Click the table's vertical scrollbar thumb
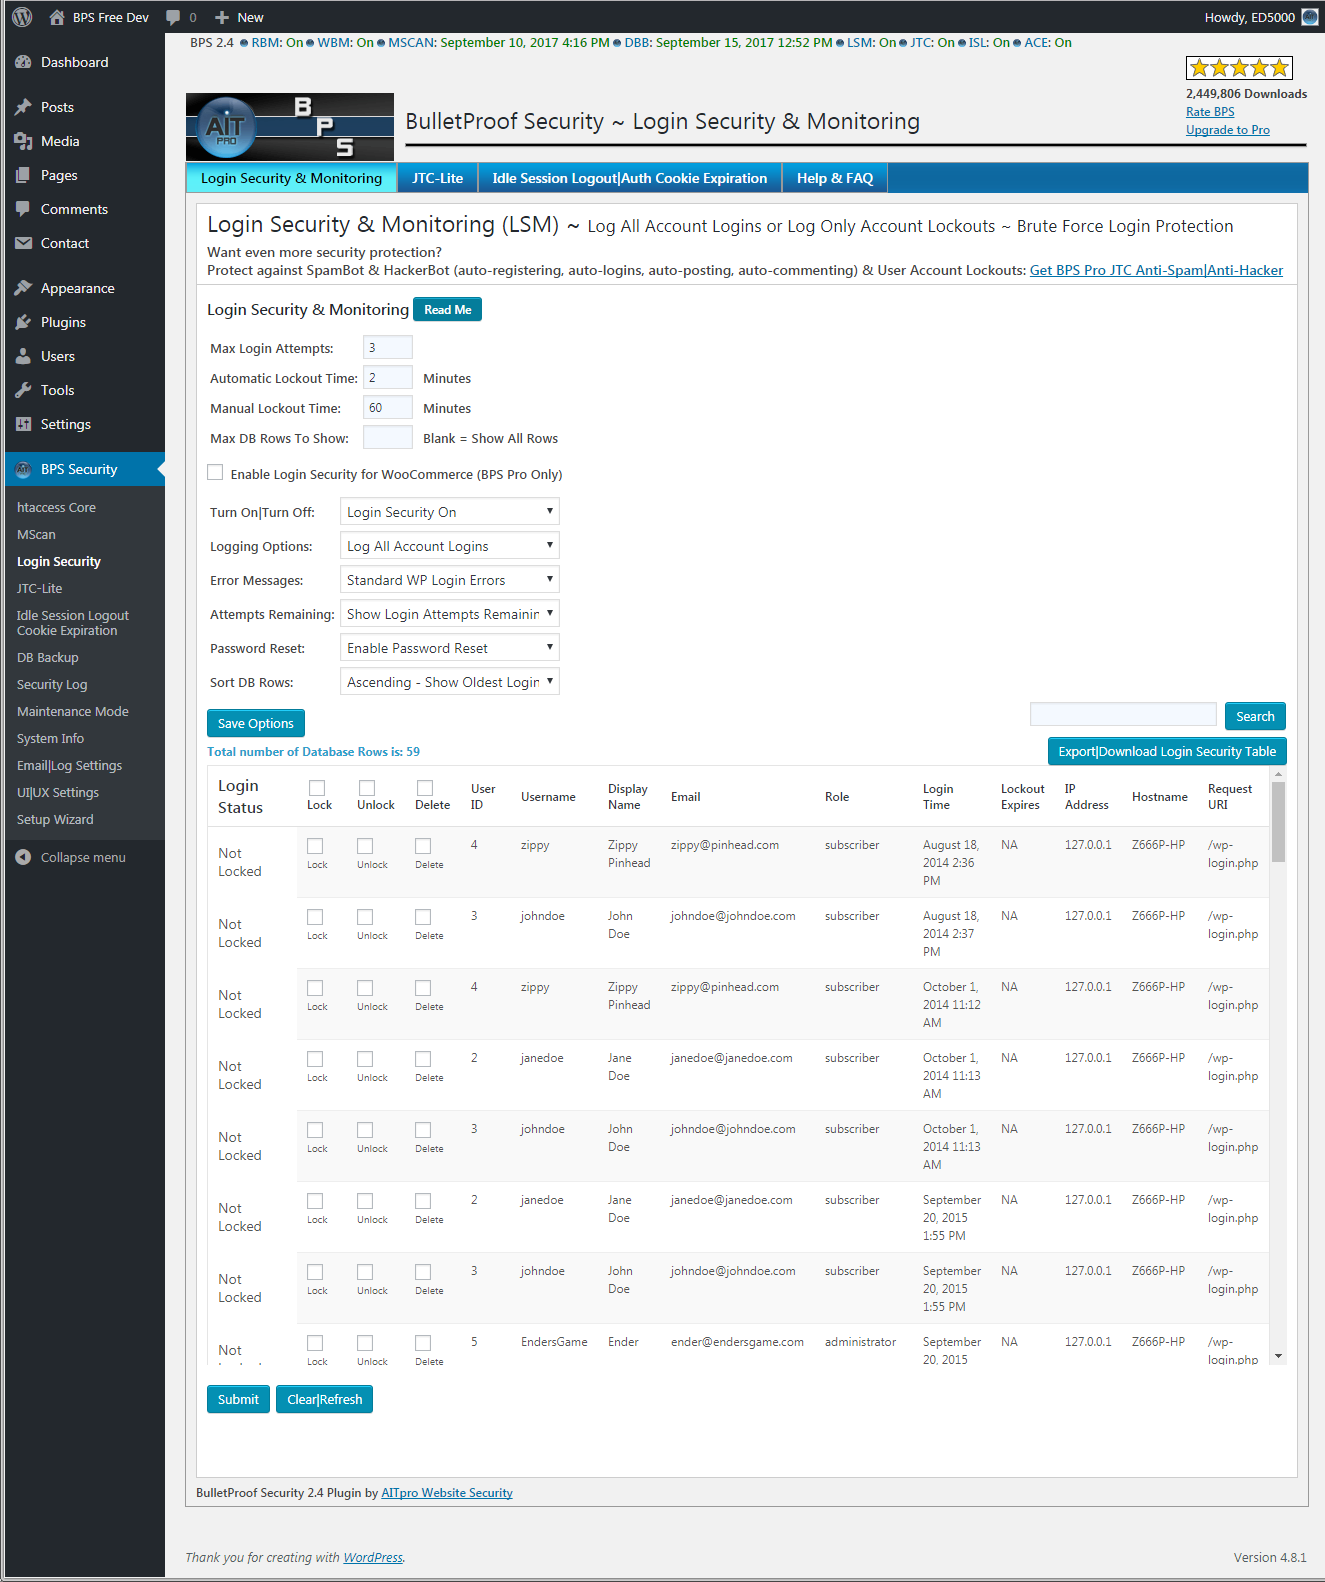This screenshot has width=1325, height=1582. tap(1278, 822)
